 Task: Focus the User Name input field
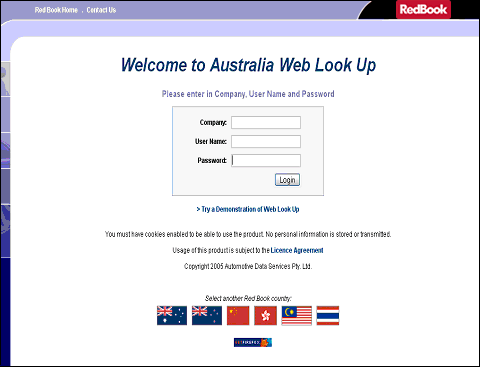(x=266, y=141)
